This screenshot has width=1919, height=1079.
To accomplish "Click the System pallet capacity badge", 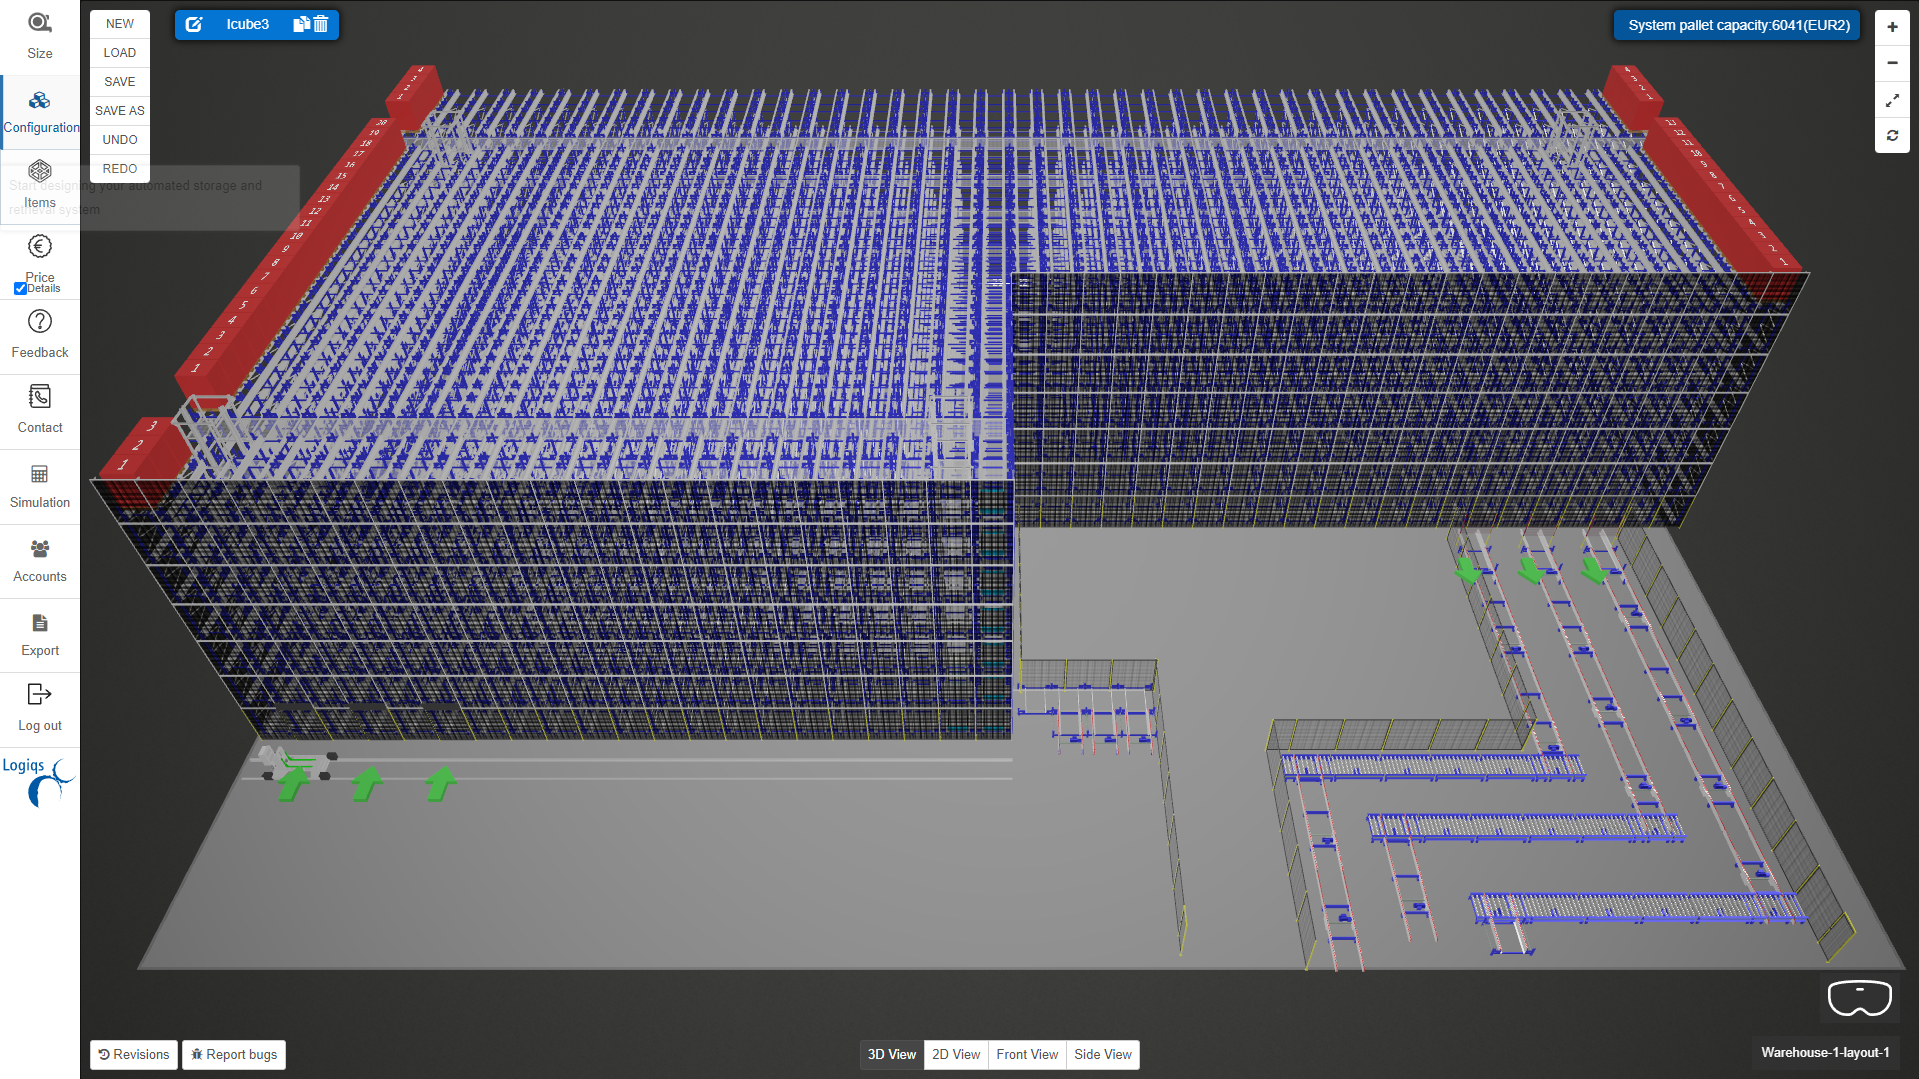I will click(x=1736, y=24).
